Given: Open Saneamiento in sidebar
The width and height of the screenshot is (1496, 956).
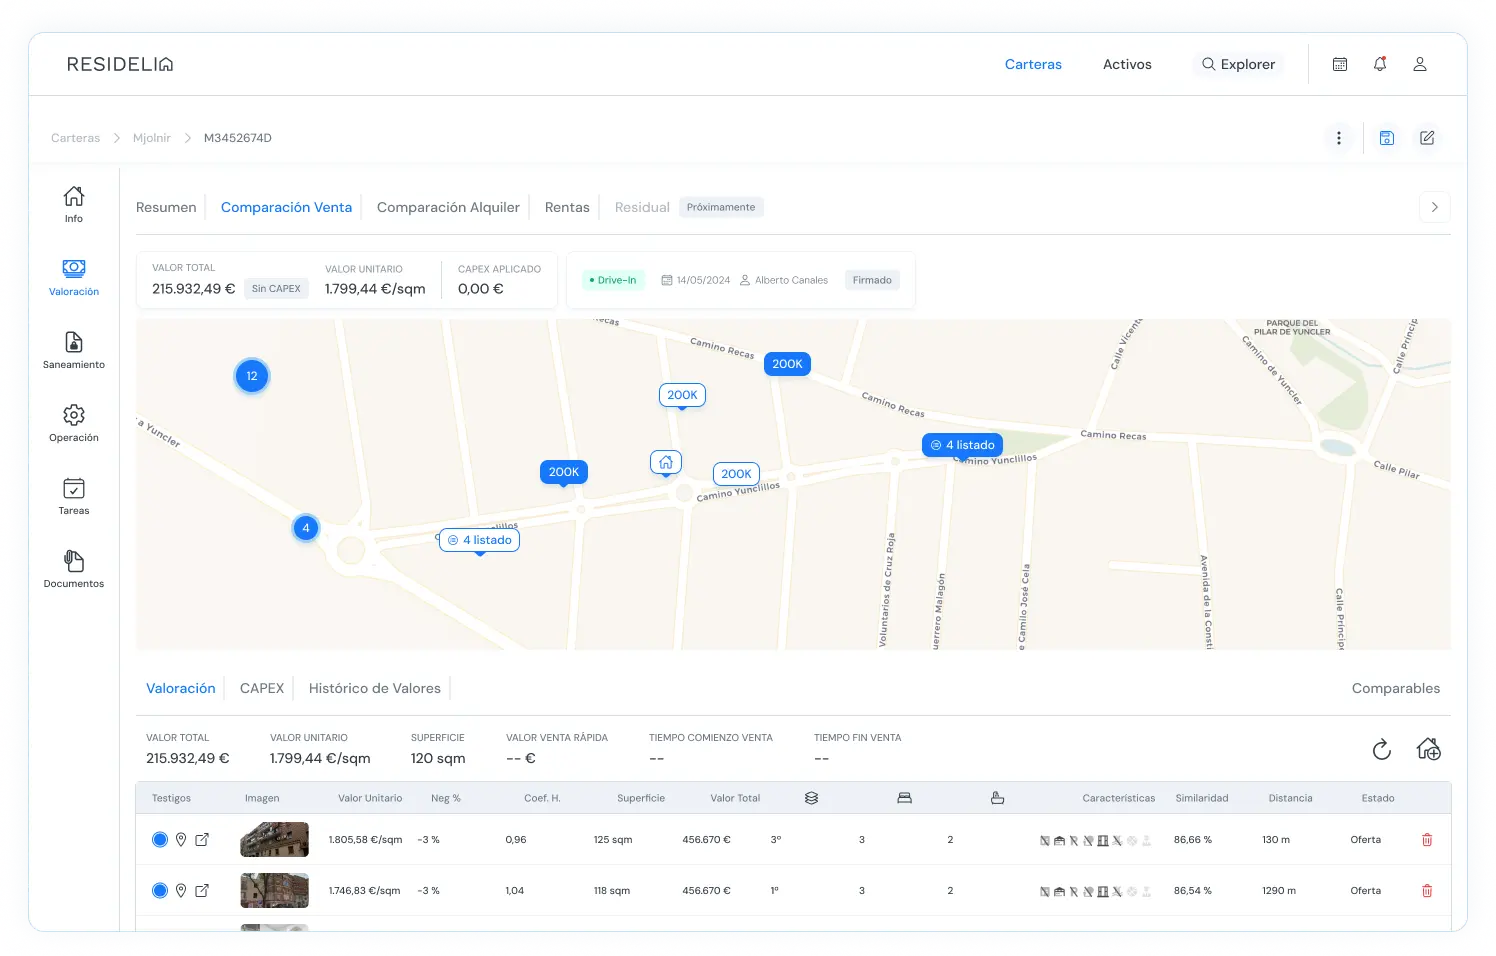Looking at the screenshot, I should tap(74, 350).
